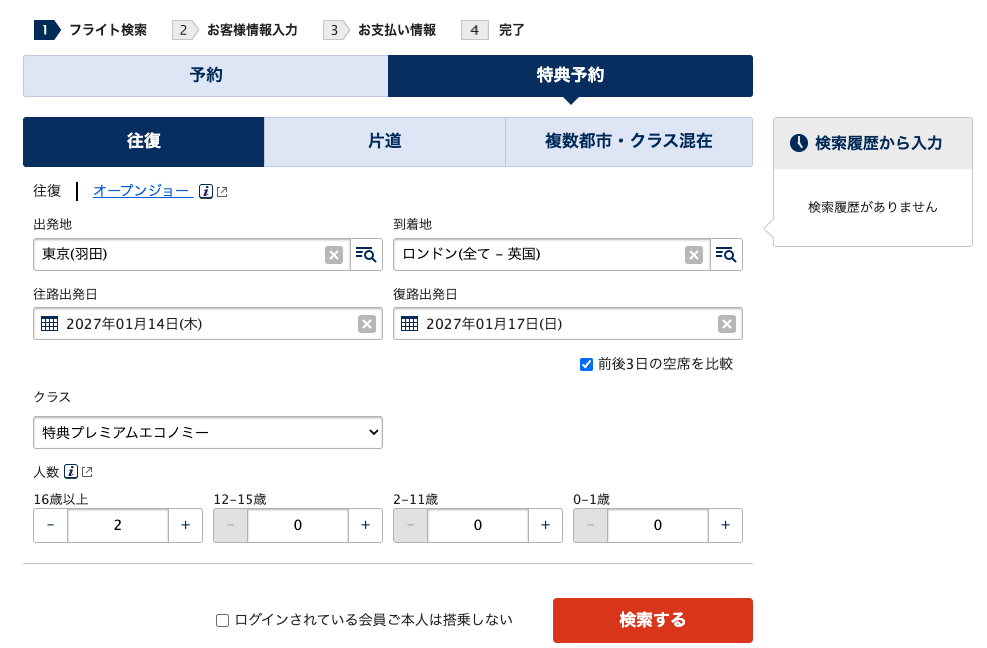Open info icon next to 人数
The width and height of the screenshot is (987, 648).
coord(71,471)
